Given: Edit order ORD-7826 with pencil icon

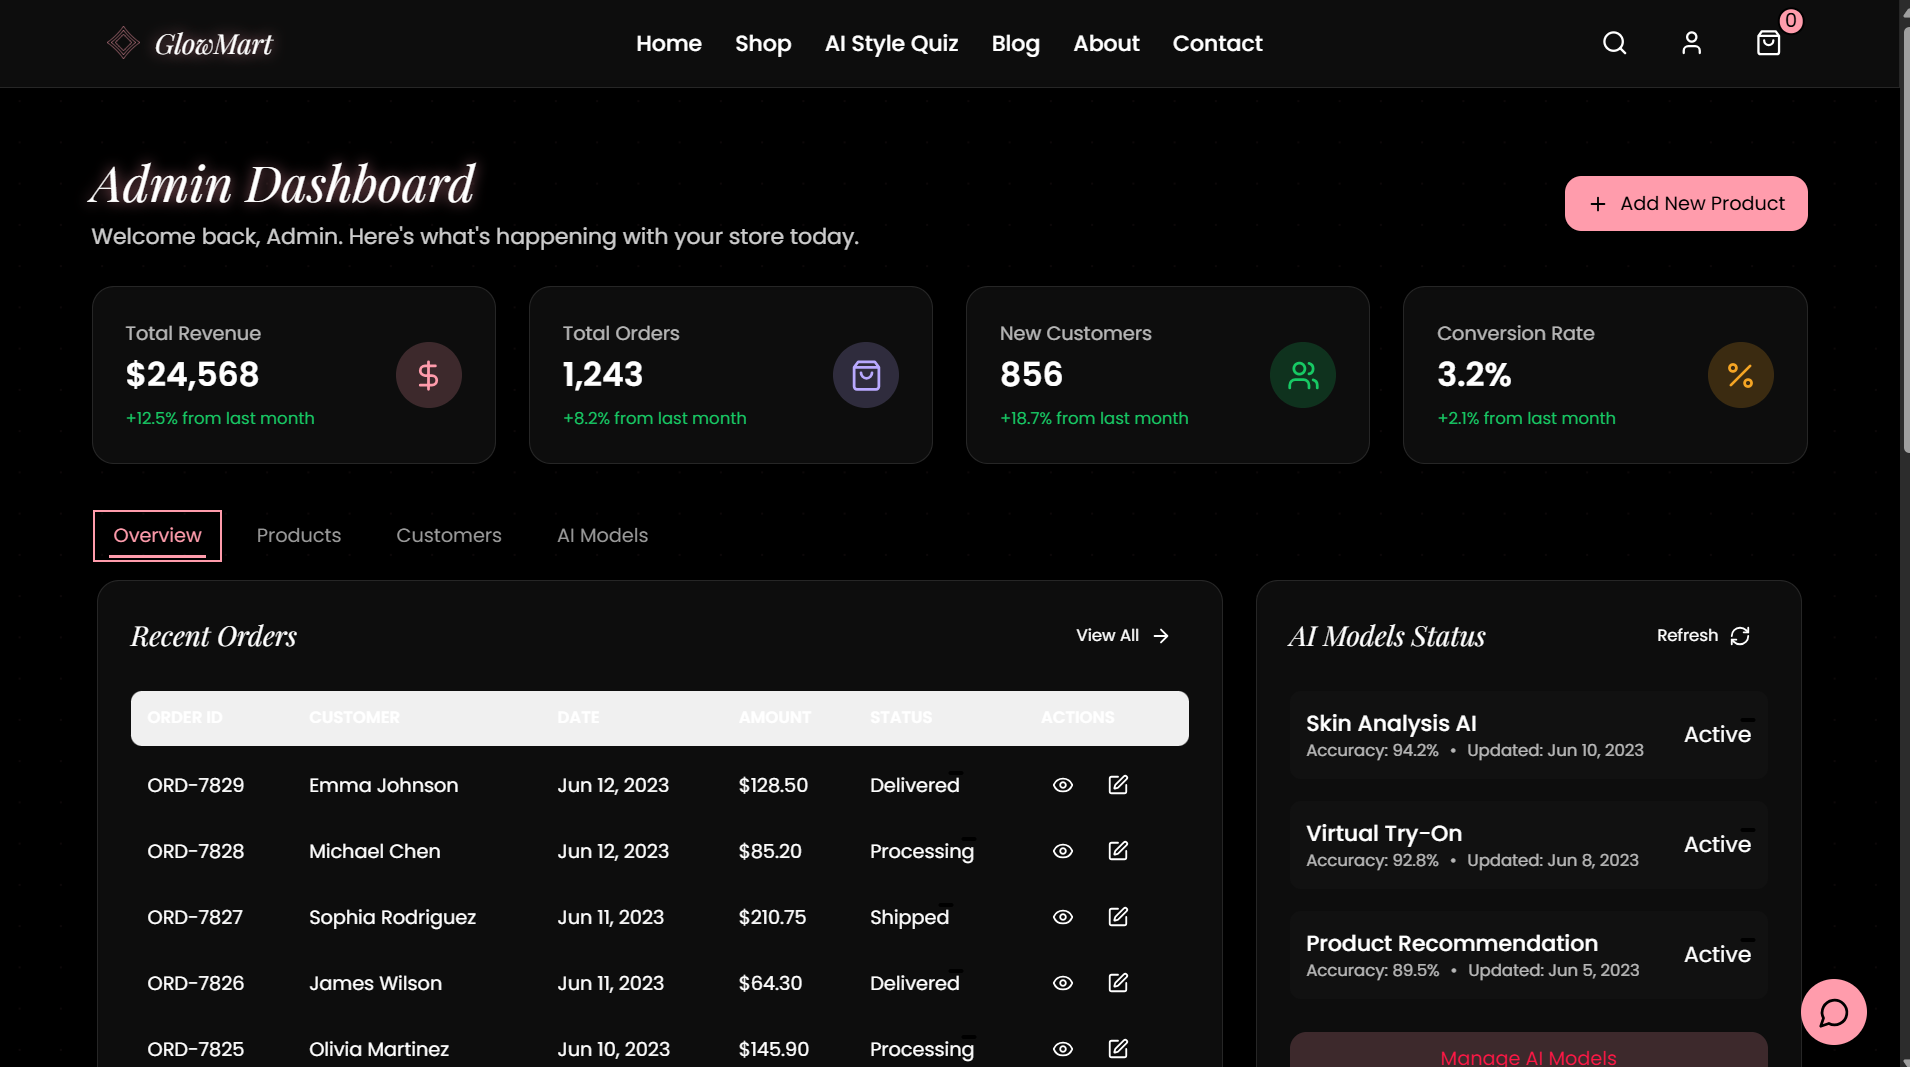Looking at the screenshot, I should [1118, 983].
